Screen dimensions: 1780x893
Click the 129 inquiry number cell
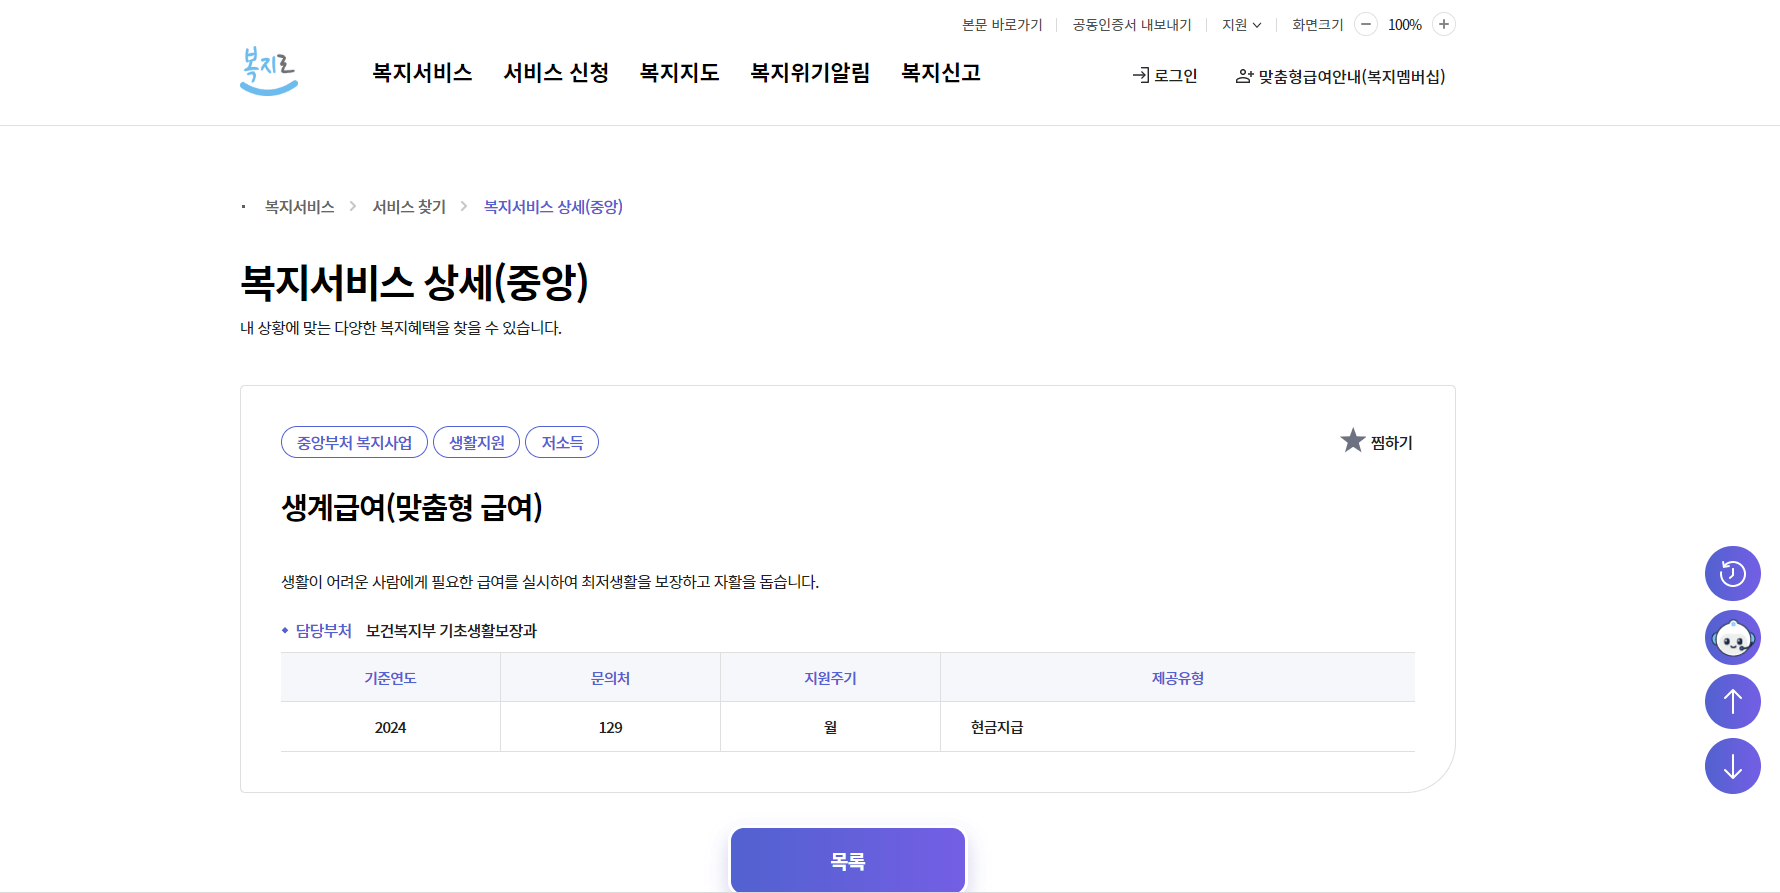click(610, 727)
